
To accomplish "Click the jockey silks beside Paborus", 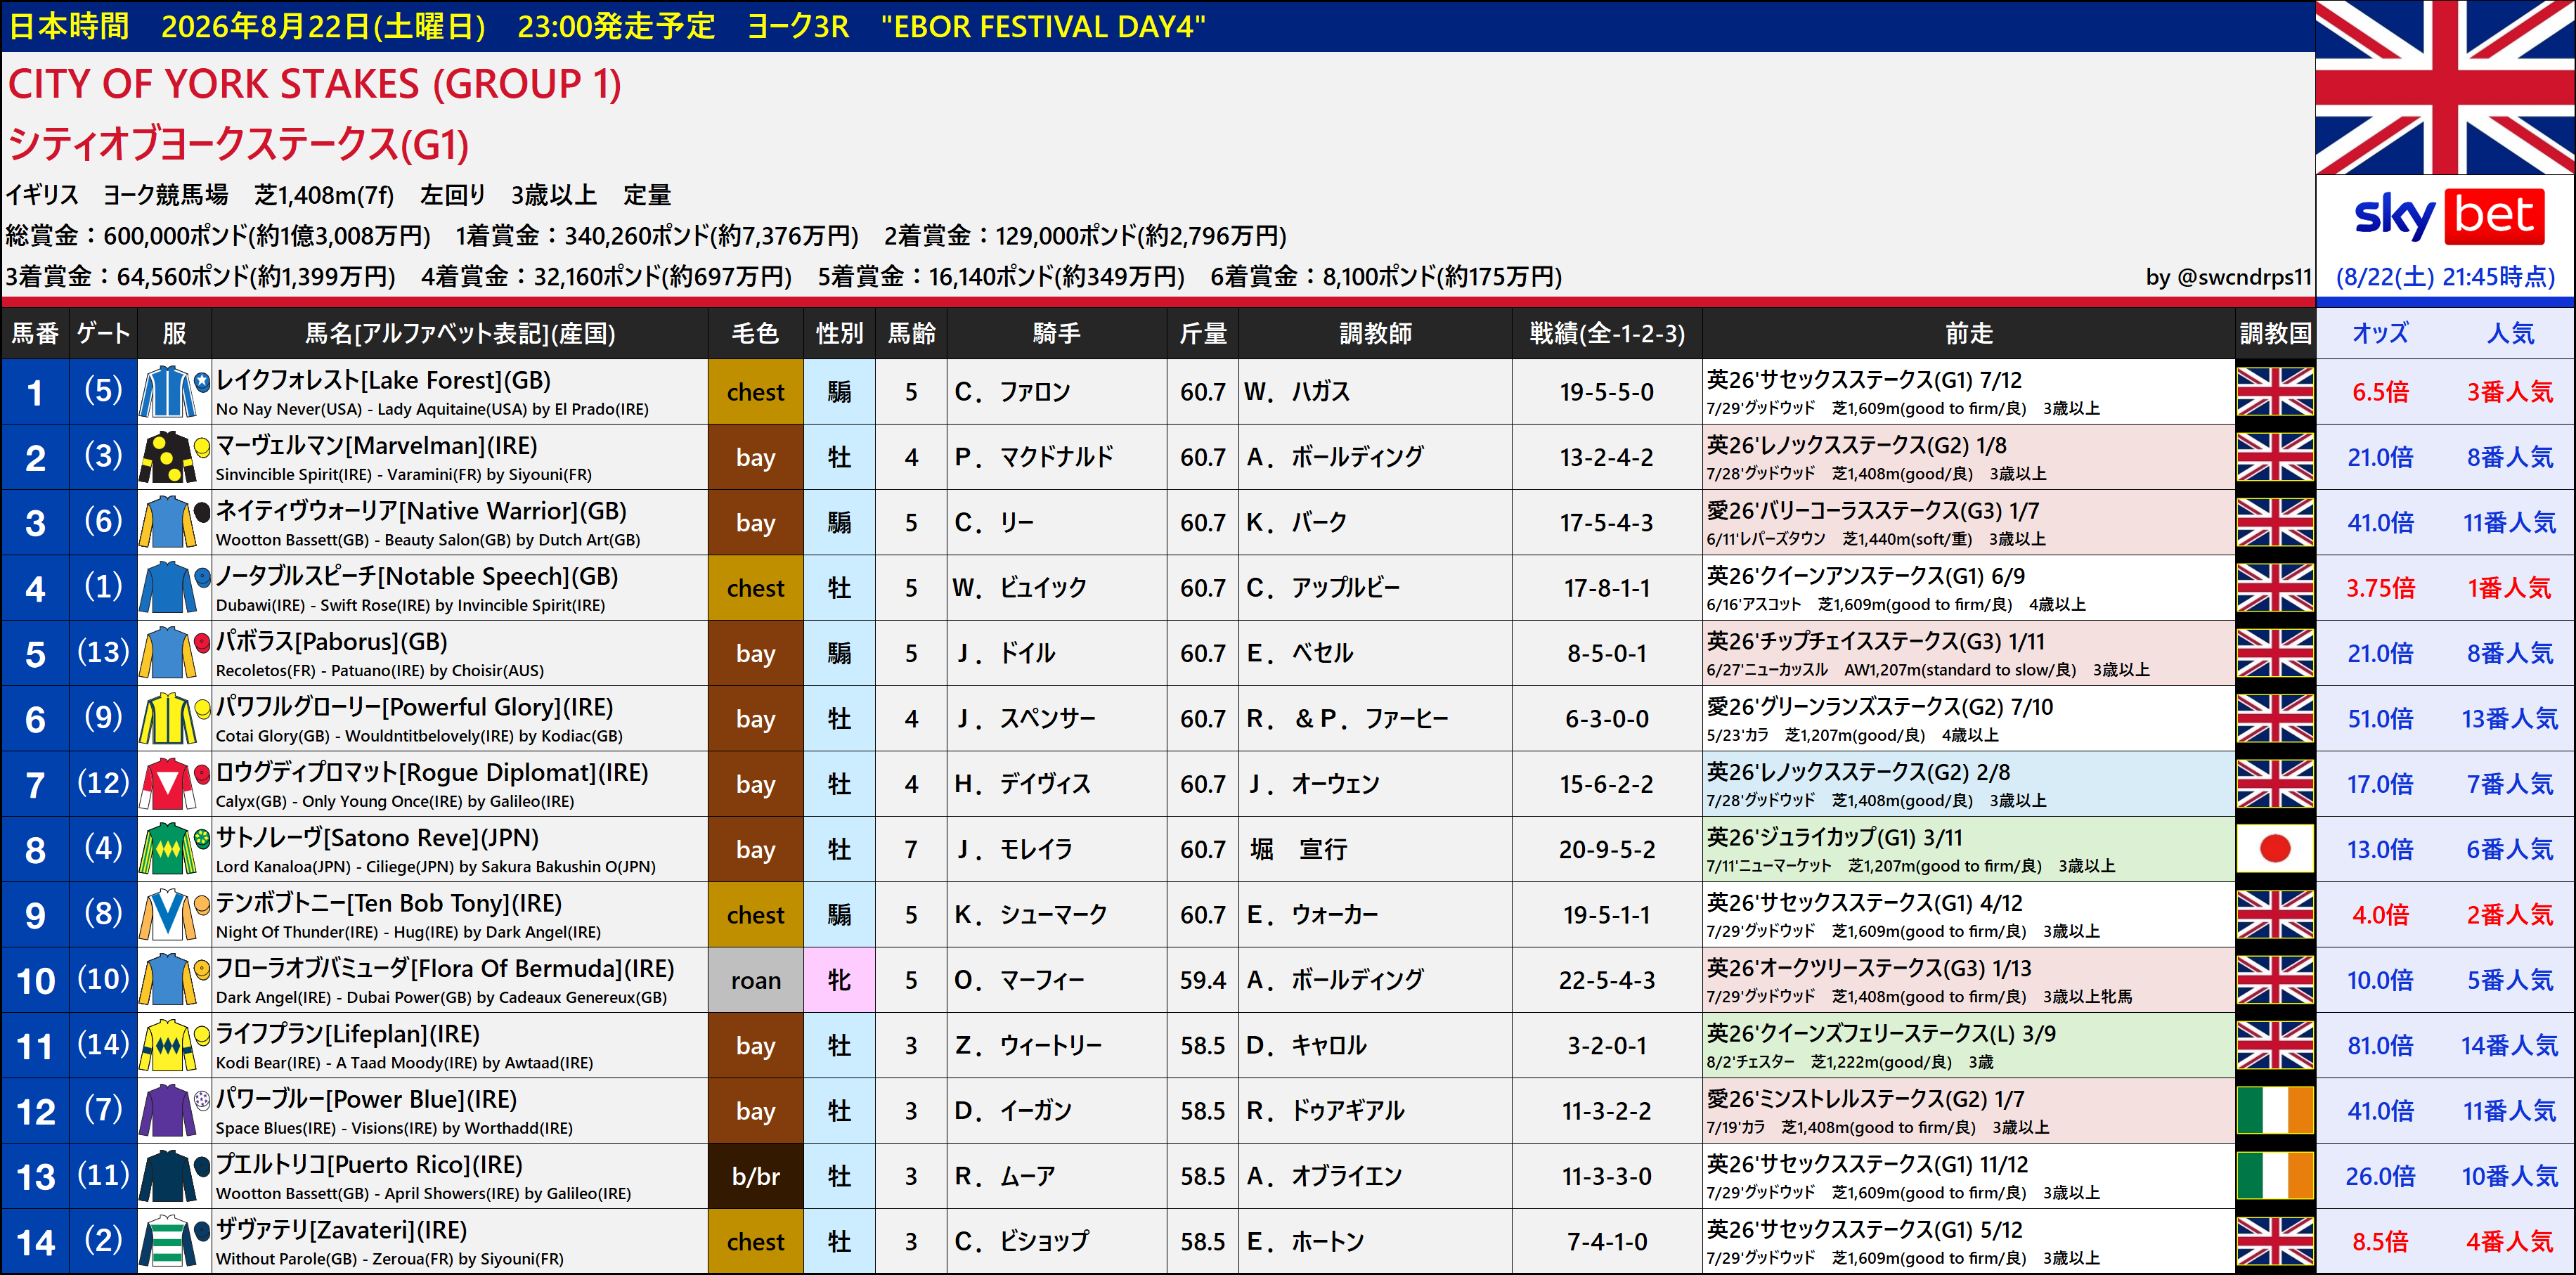I will pyautogui.click(x=174, y=653).
